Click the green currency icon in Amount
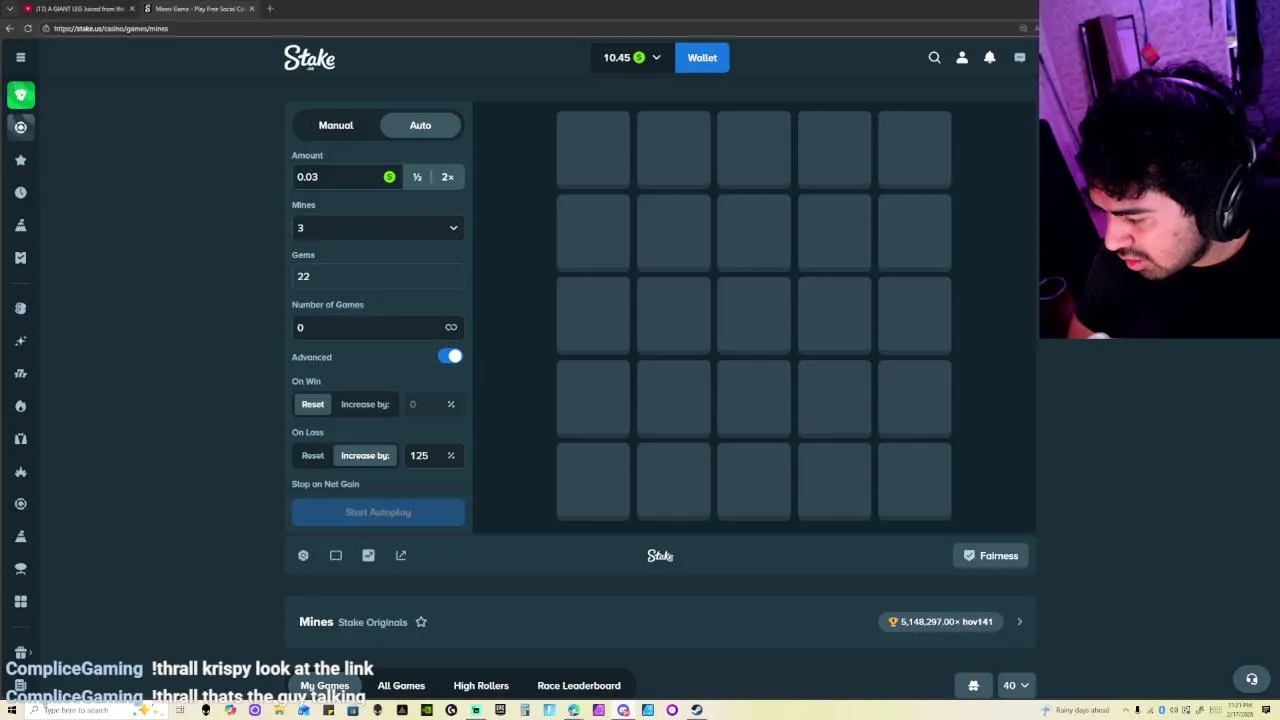Screen dimensions: 1280x720 (389, 177)
